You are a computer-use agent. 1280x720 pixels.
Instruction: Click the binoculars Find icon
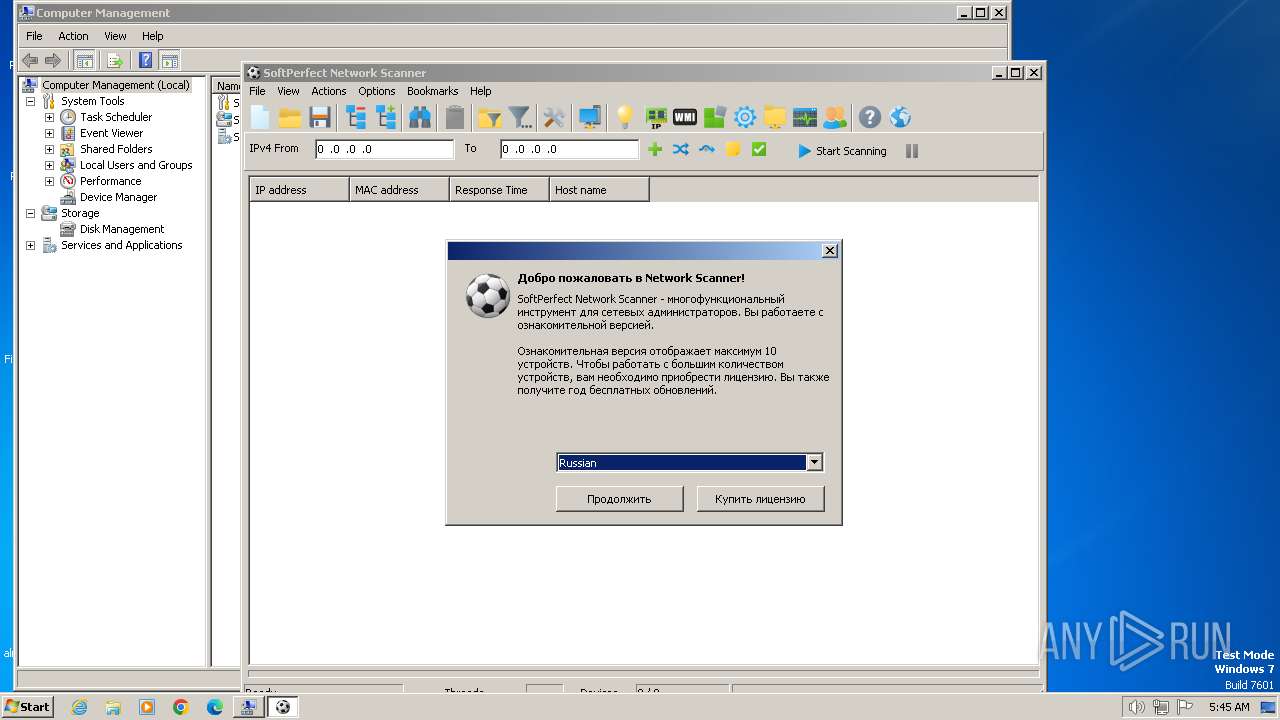[x=420, y=118]
